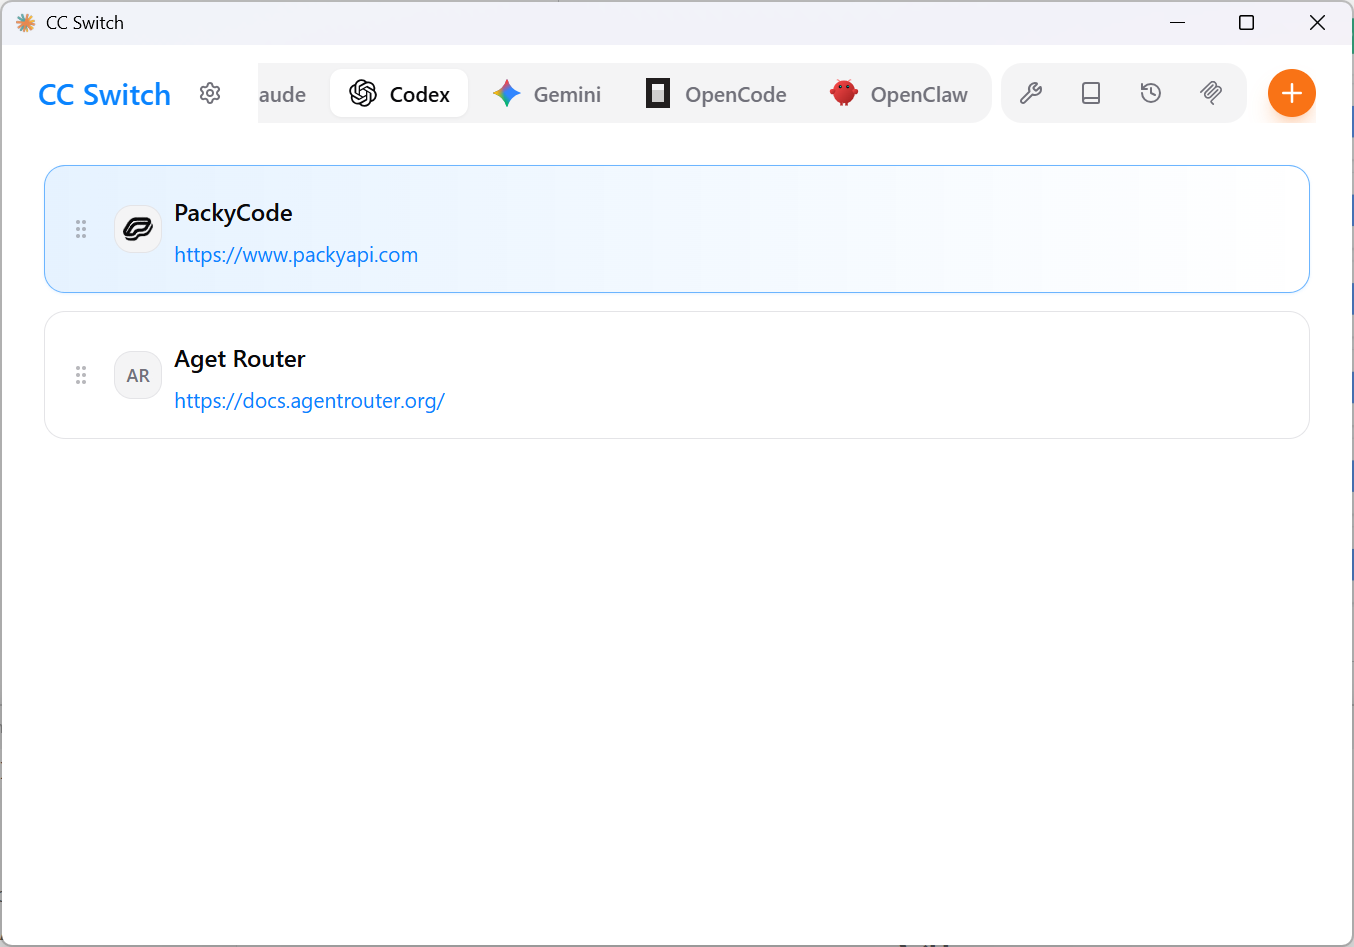Click the CC Switch blue title link
The width and height of the screenshot is (1354, 947).
[x=105, y=95]
